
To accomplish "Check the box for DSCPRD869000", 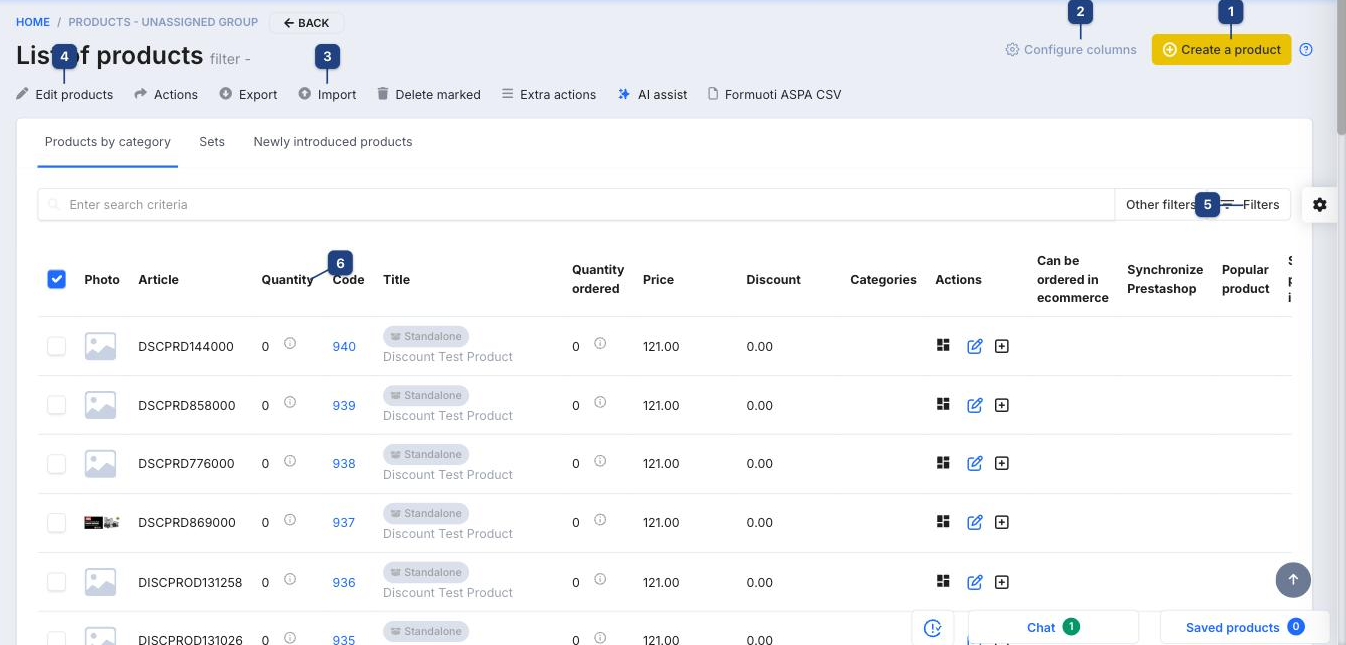I will 57,522.
